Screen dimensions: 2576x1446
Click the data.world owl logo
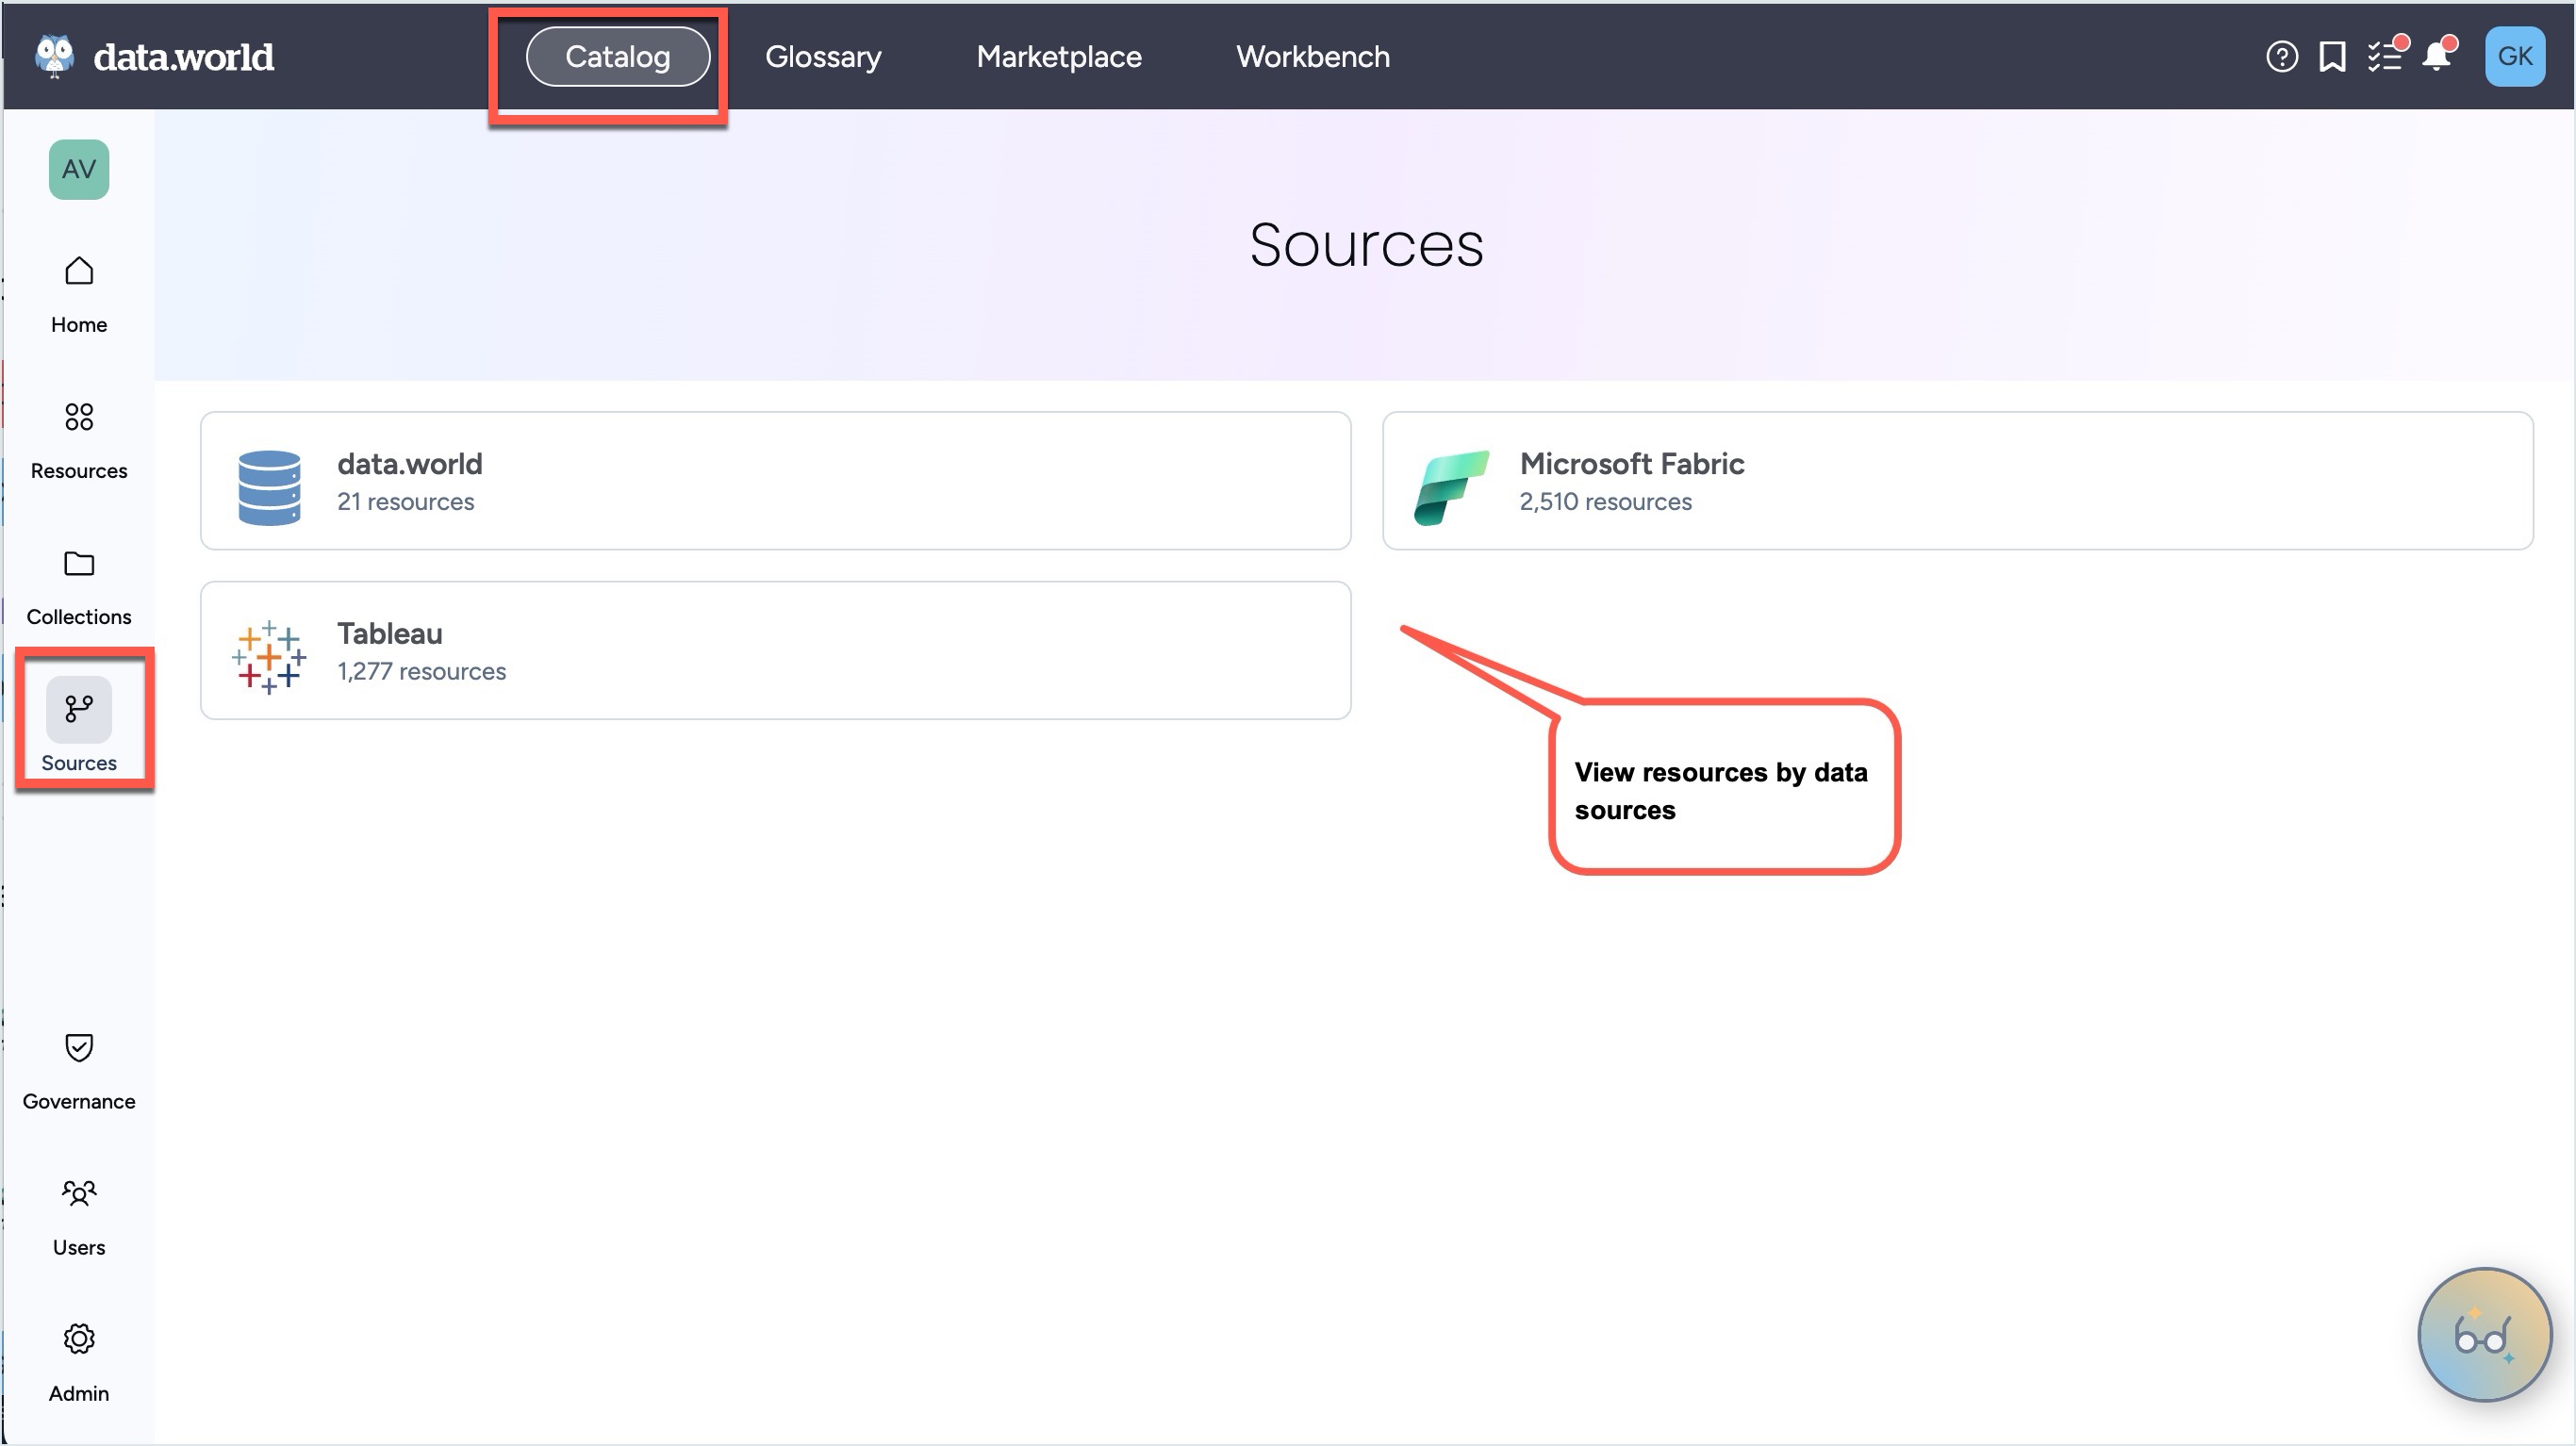(x=55, y=56)
